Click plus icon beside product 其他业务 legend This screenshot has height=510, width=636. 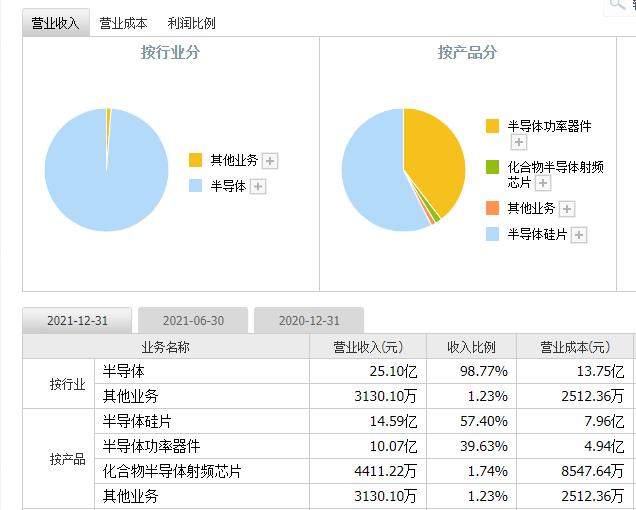point(567,209)
